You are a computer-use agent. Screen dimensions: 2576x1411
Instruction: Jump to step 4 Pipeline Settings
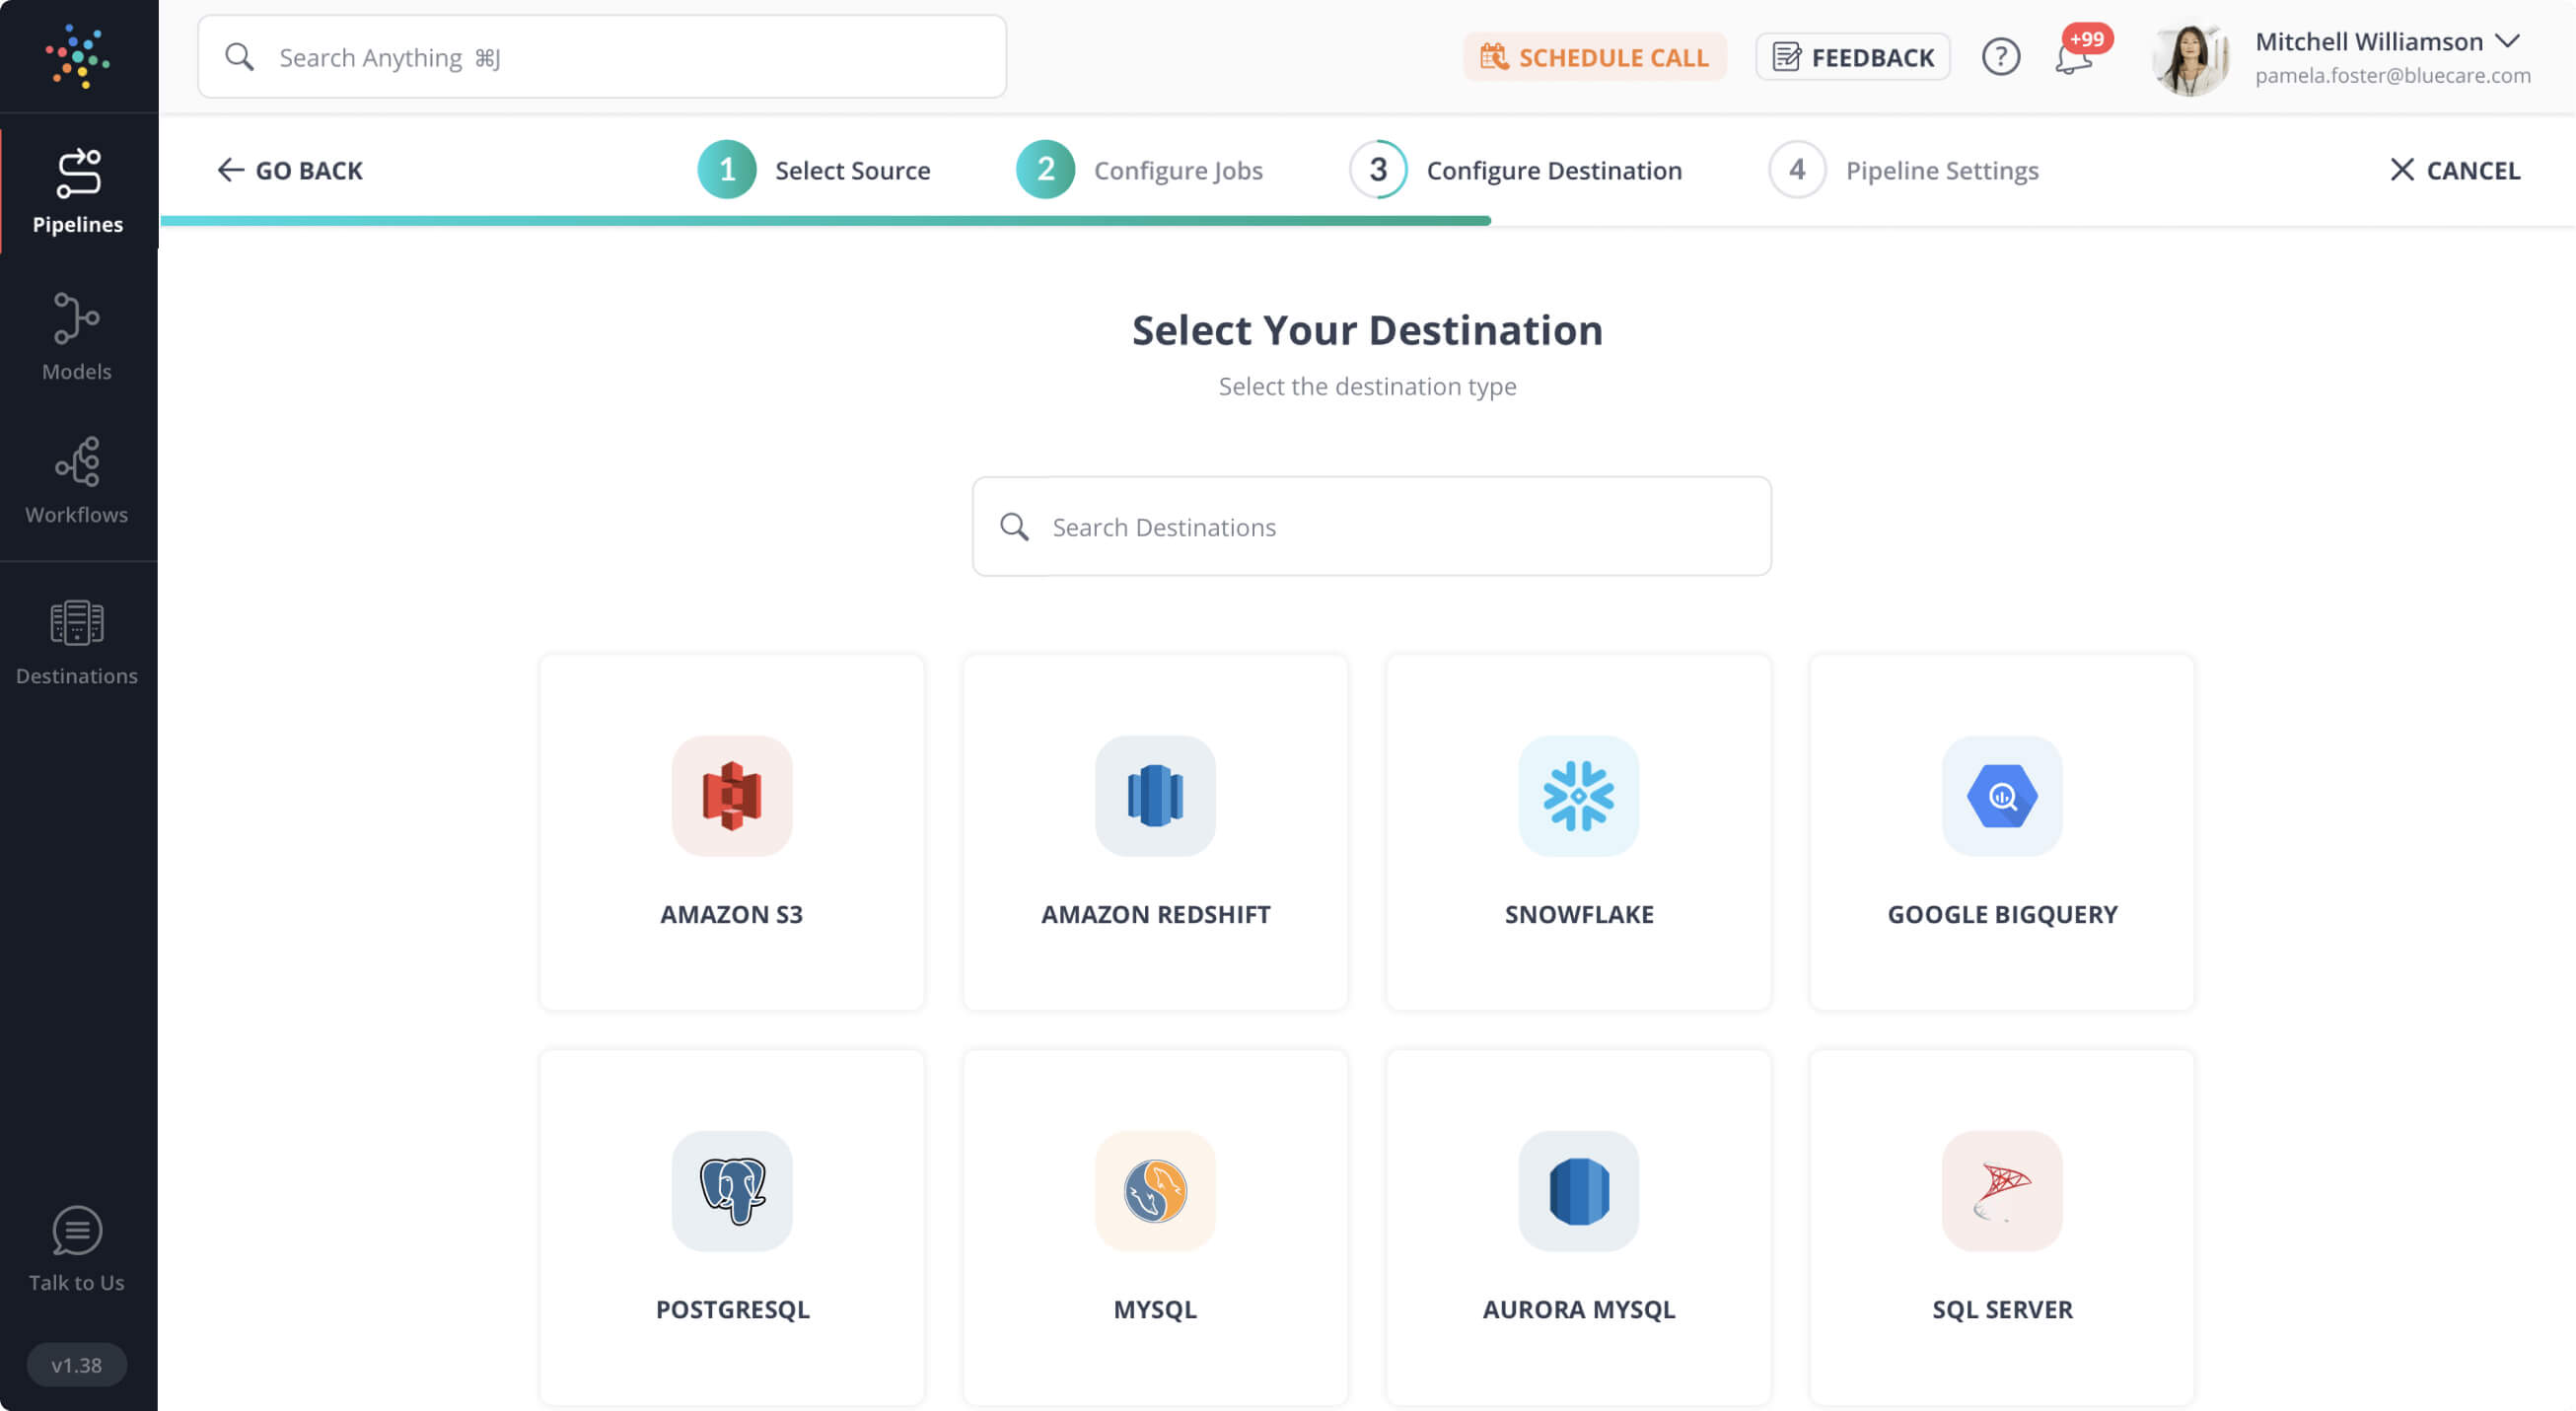[x=1904, y=170]
